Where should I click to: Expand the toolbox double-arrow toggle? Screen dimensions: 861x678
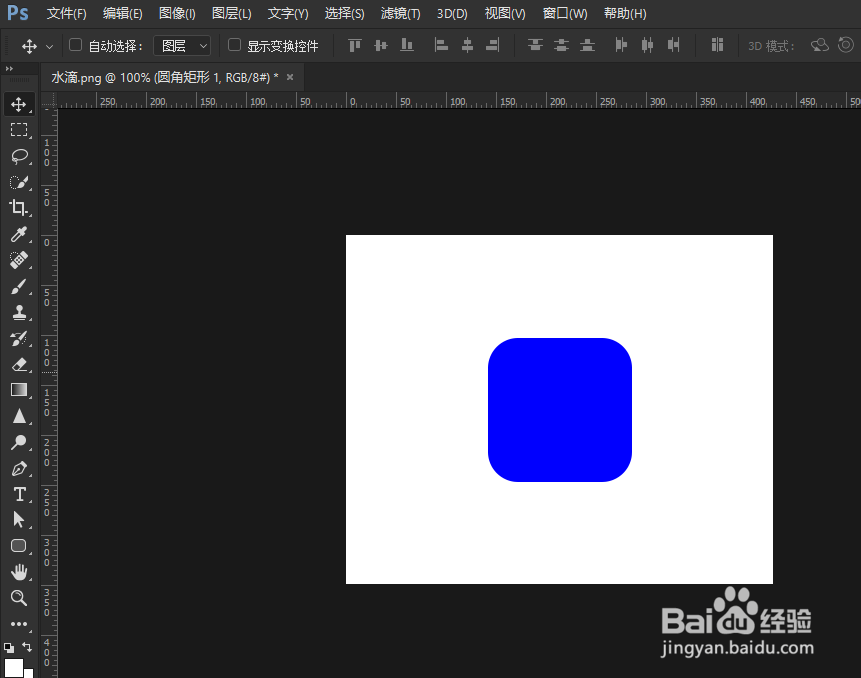click(x=9, y=69)
